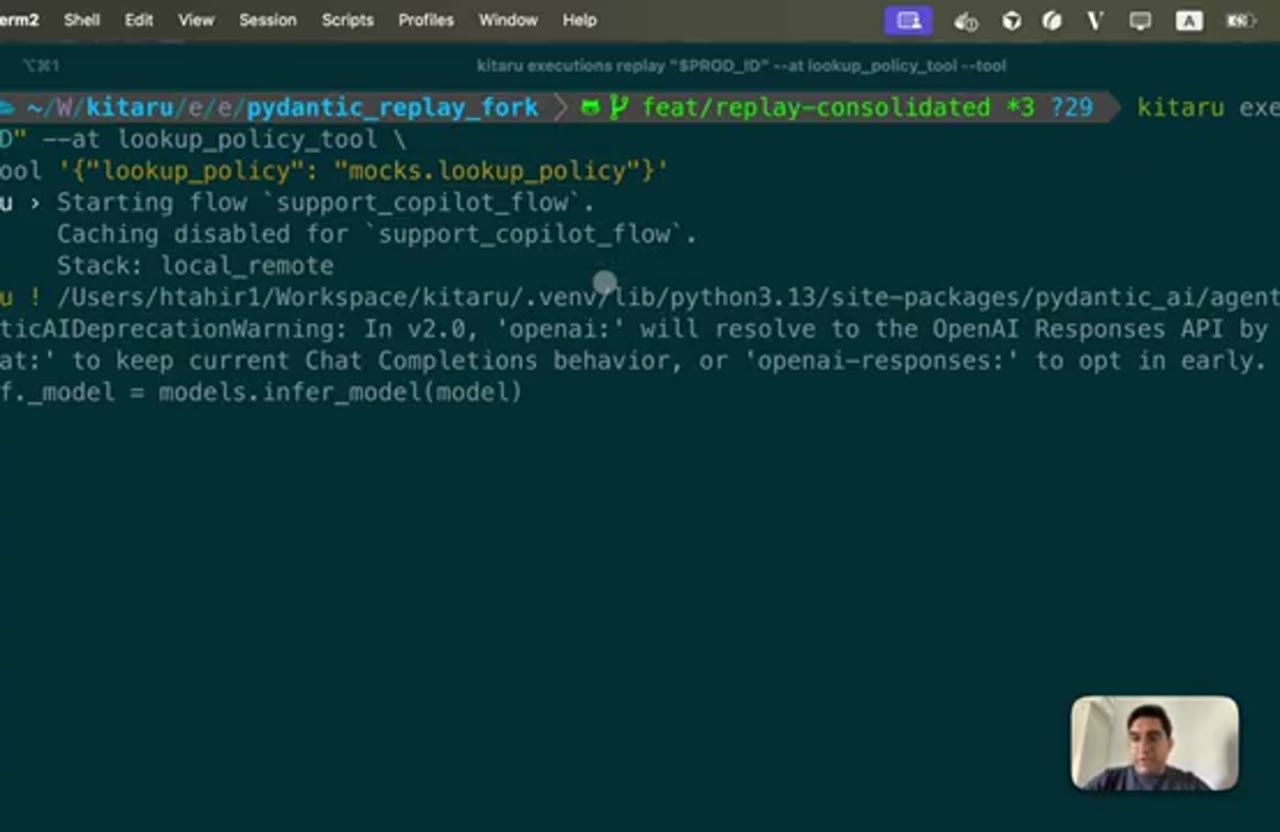
Task: Click the battery status icon
Action: tap(1241, 21)
